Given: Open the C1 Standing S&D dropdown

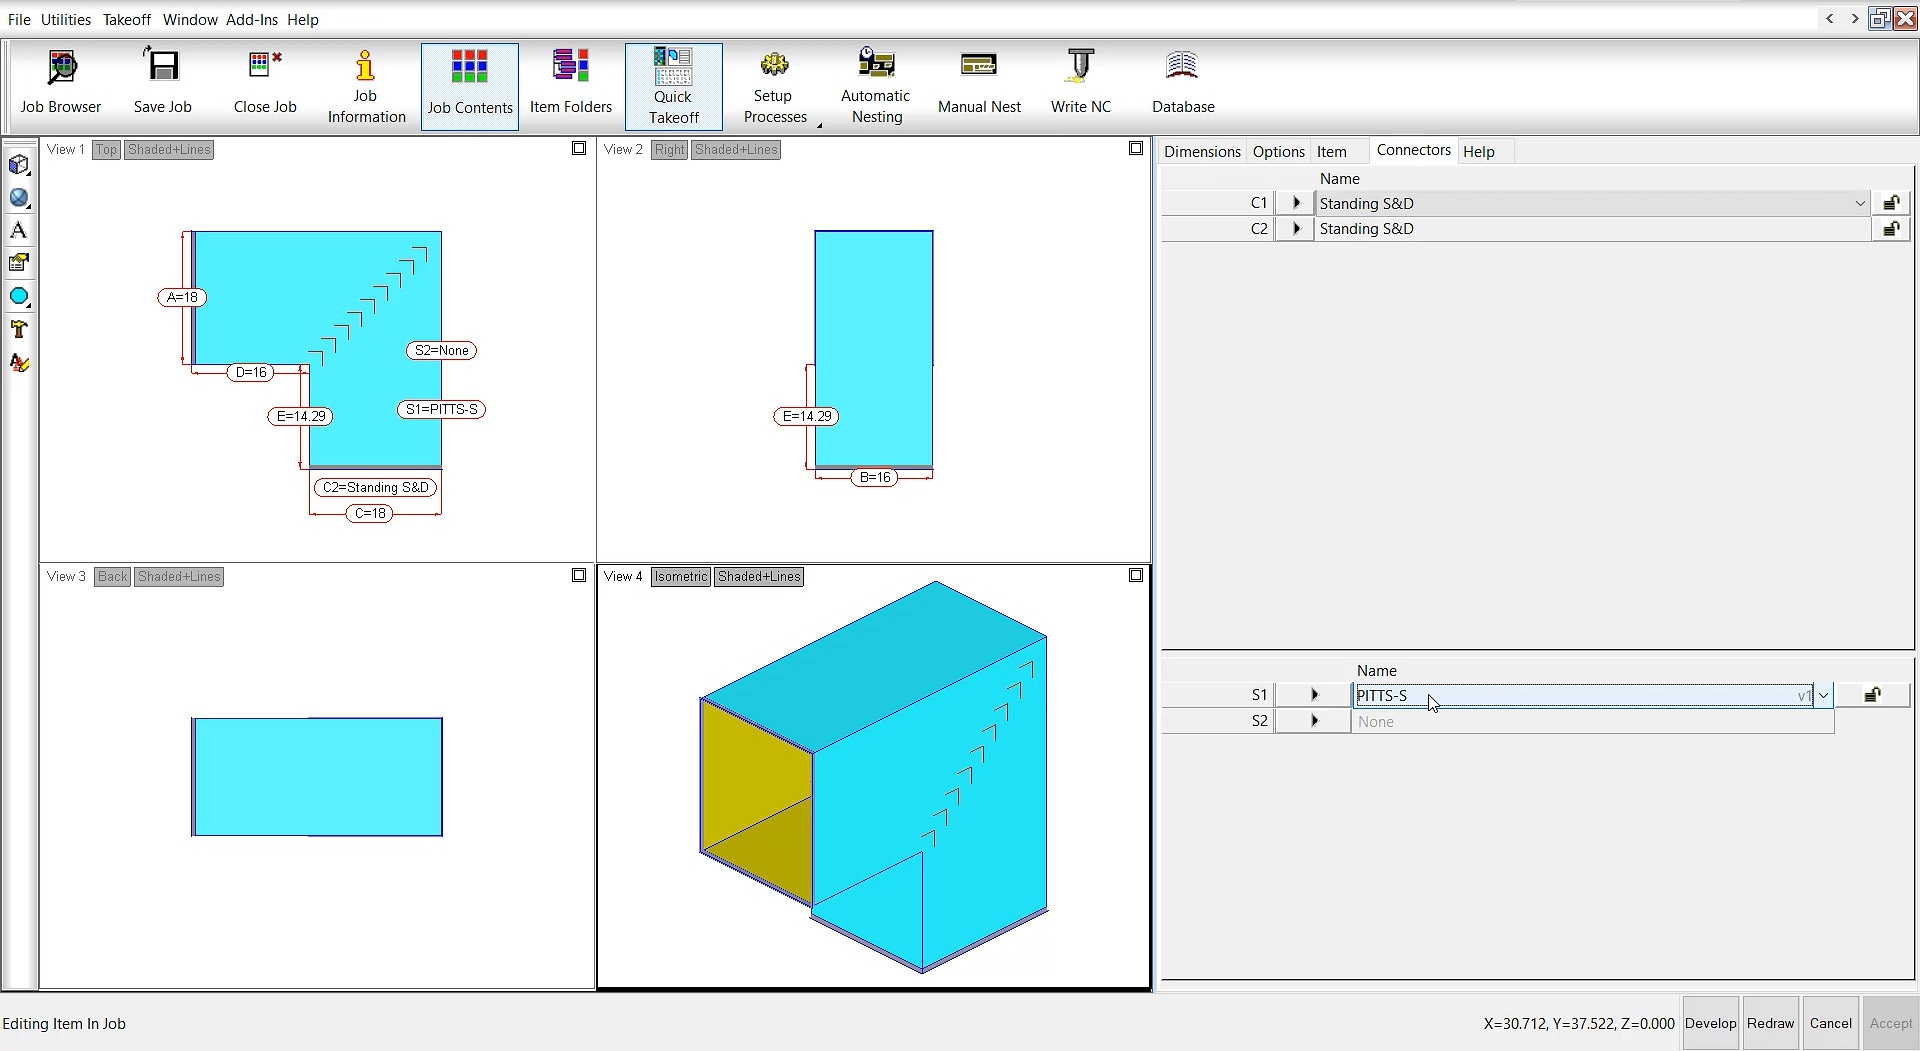Looking at the screenshot, I should [x=1860, y=203].
